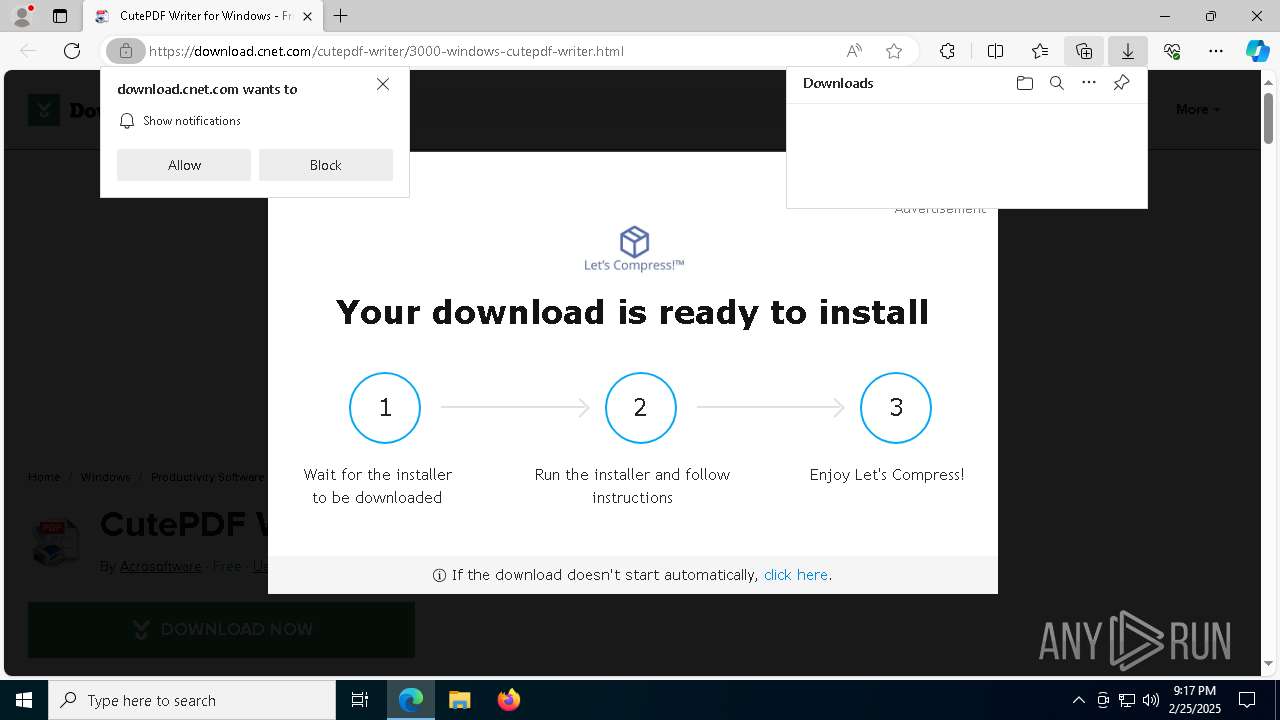Open the Windows Start menu

24,700
